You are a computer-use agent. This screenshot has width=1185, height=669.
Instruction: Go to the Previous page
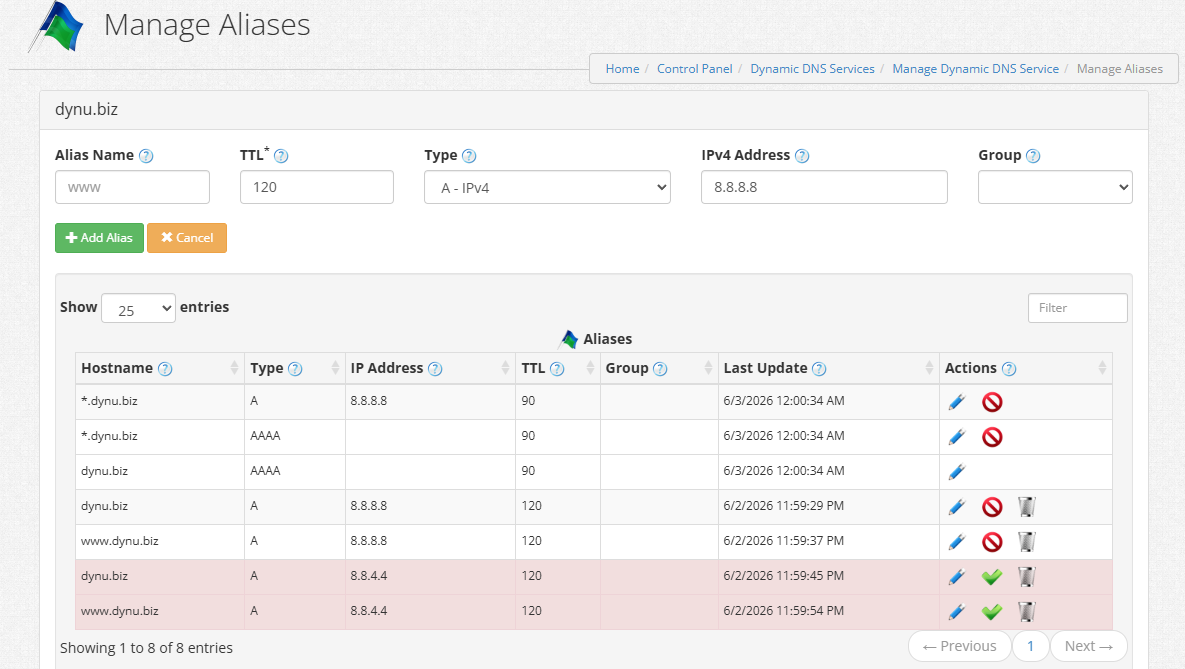960,646
